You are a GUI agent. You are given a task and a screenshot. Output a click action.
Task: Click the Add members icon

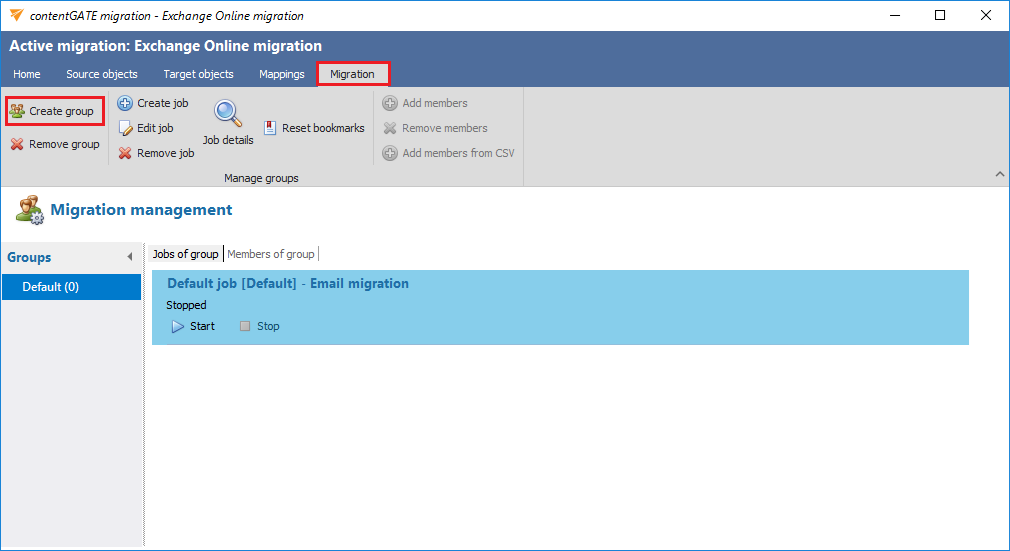click(x=390, y=103)
